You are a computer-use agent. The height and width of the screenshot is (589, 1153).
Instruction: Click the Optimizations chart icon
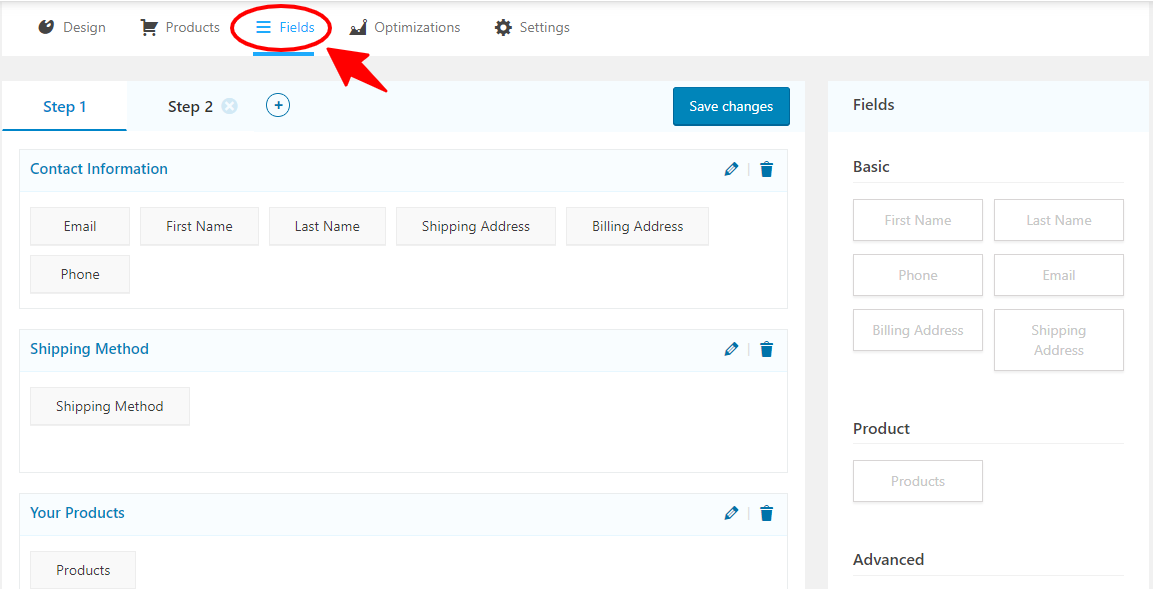tap(358, 28)
